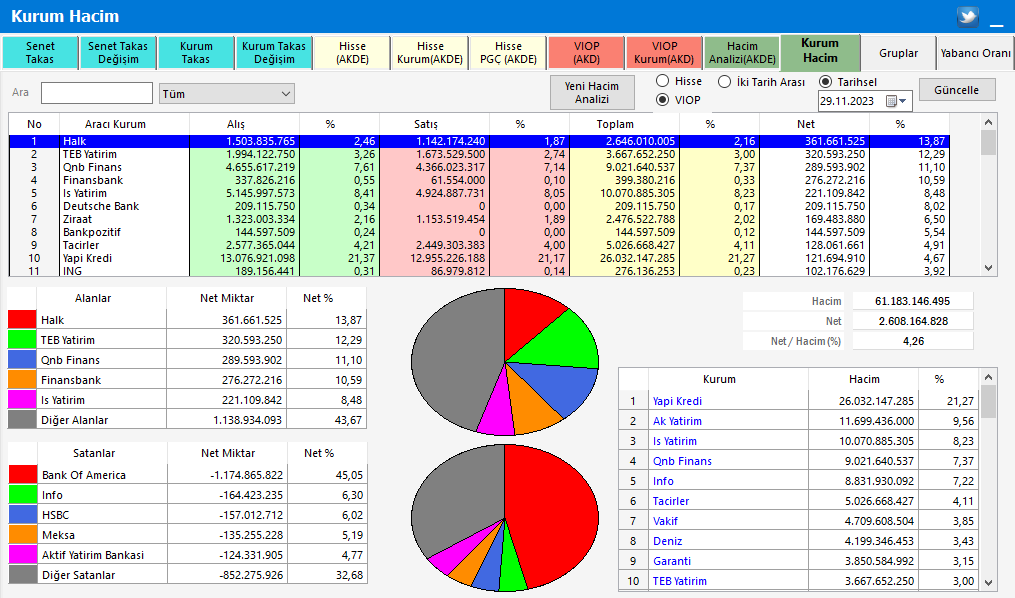Sort by the Alış column header
The image size is (1015, 598).
point(244,124)
